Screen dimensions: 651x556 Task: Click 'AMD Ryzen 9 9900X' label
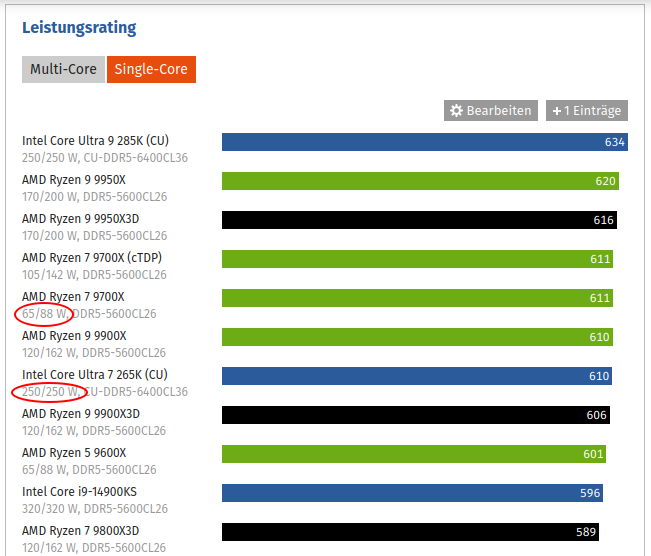pos(74,336)
